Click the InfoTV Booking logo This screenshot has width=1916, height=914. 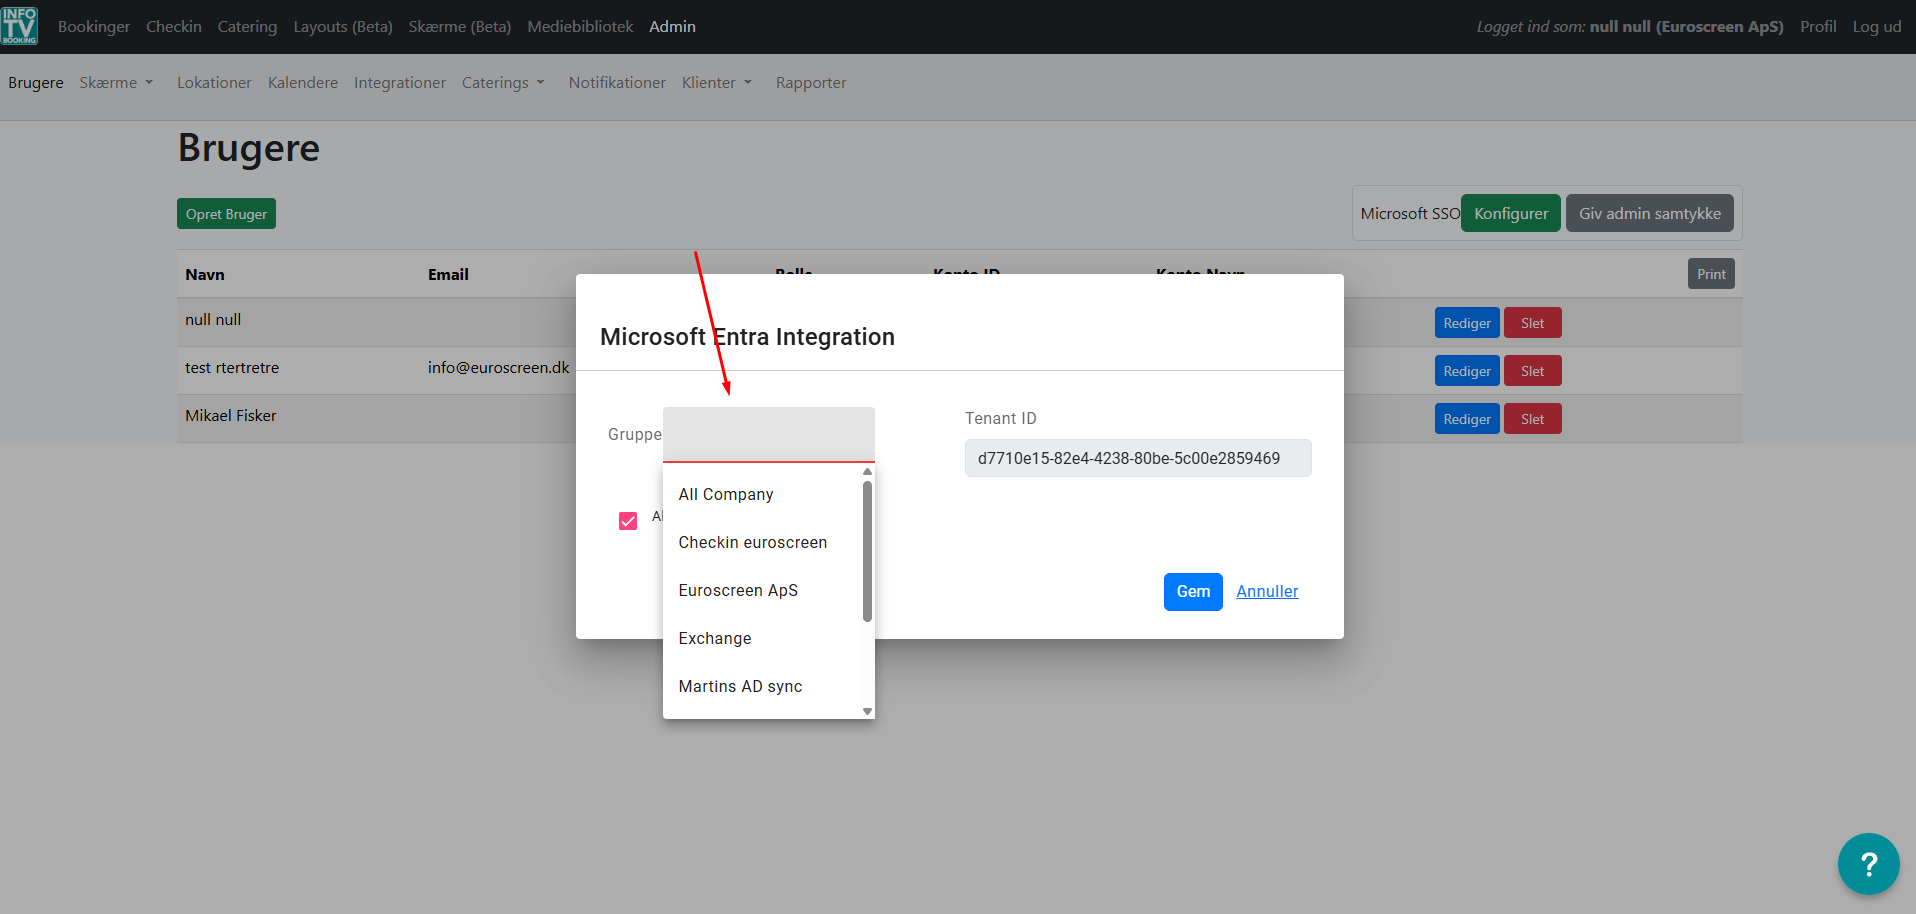(19, 26)
